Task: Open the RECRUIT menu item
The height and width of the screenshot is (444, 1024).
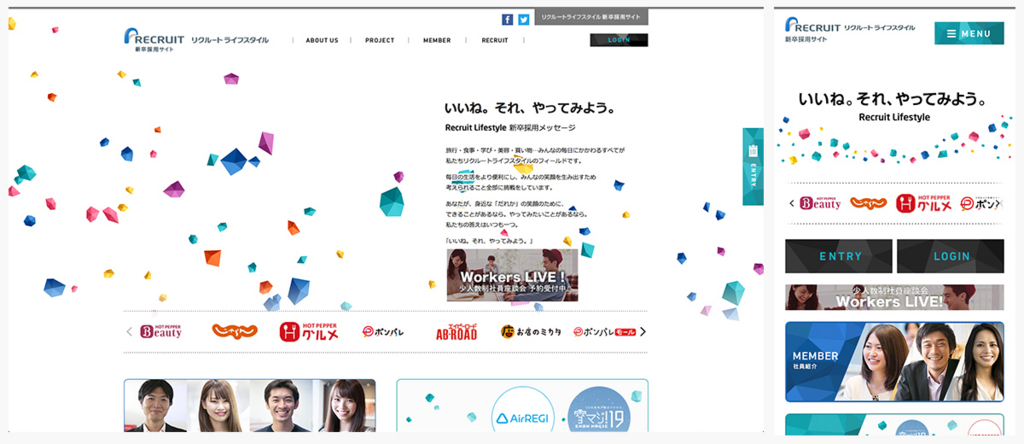Action: 494,40
